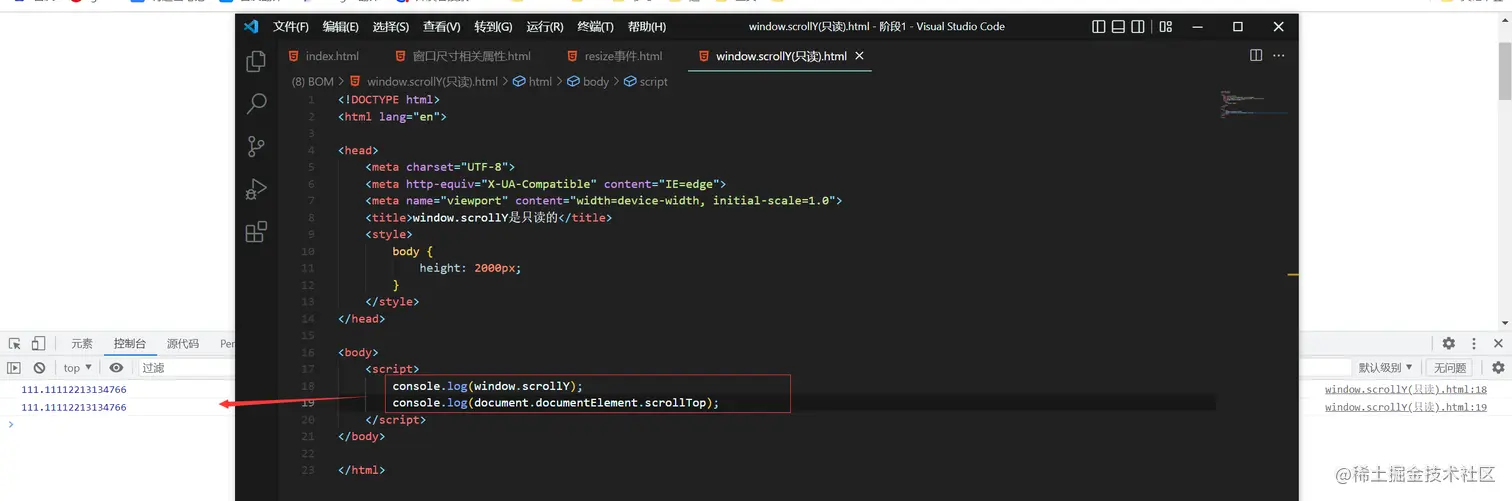Image resolution: width=1512 pixels, height=501 pixels.
Task: Open the 终端(T) menu
Action: pos(595,27)
